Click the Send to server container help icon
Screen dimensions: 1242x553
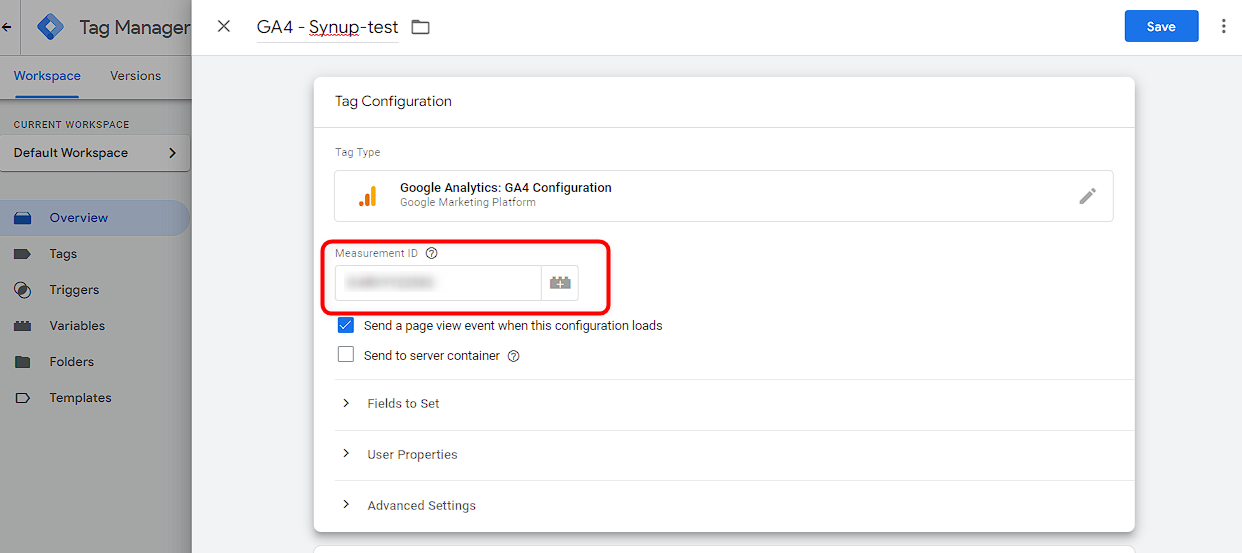click(513, 356)
